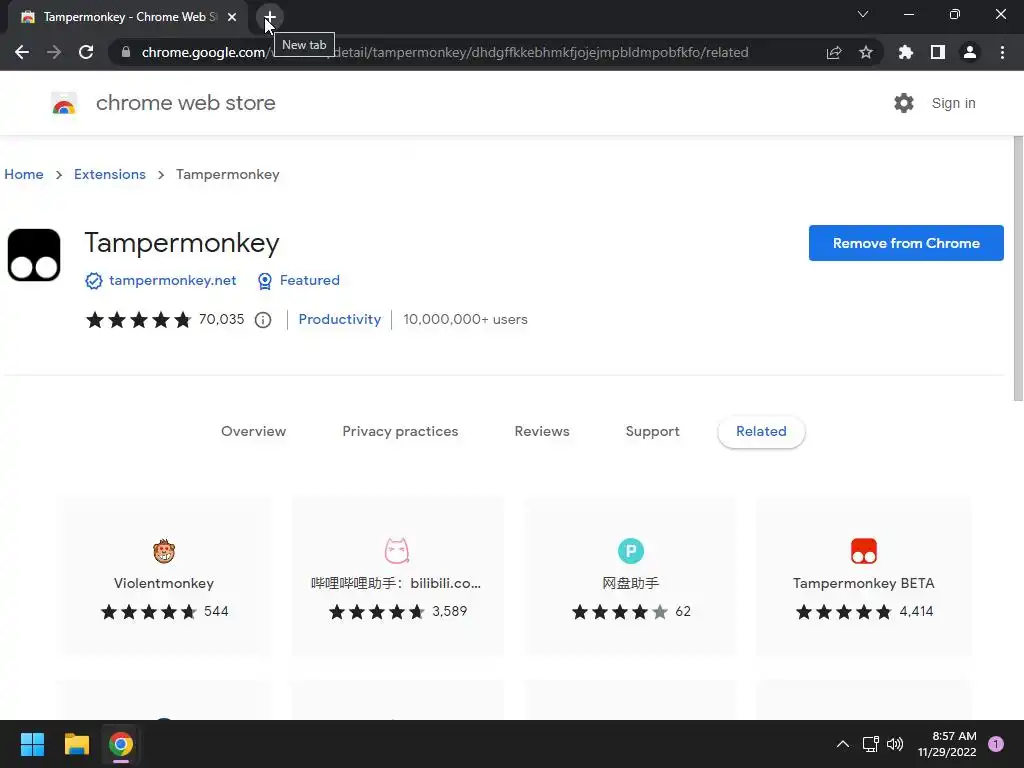This screenshot has width=1024, height=768.
Task: Reload the current page
Action: [x=86, y=52]
